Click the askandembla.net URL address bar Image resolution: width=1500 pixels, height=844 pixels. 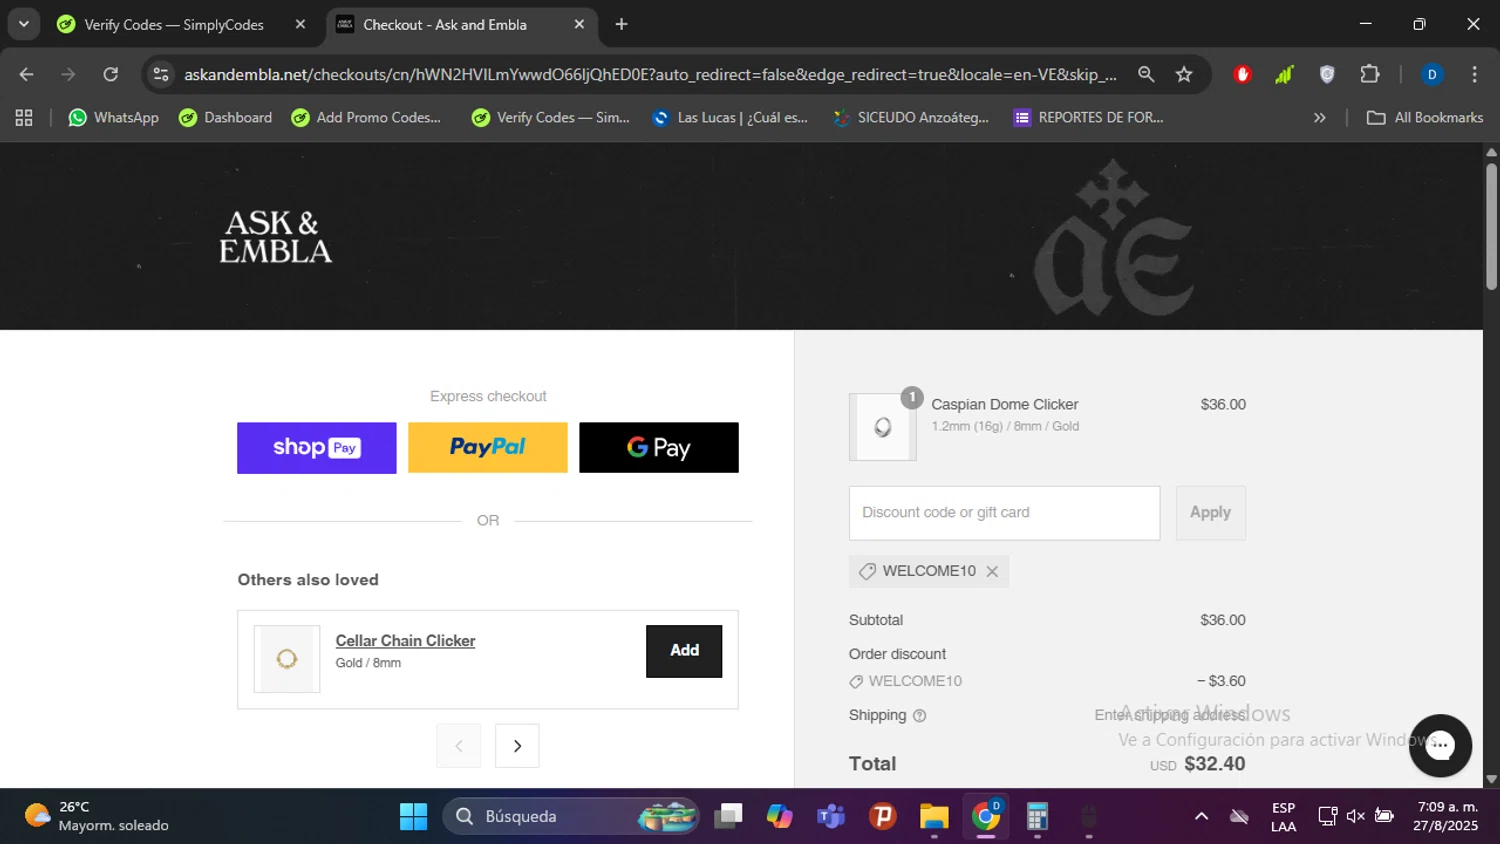650,75
